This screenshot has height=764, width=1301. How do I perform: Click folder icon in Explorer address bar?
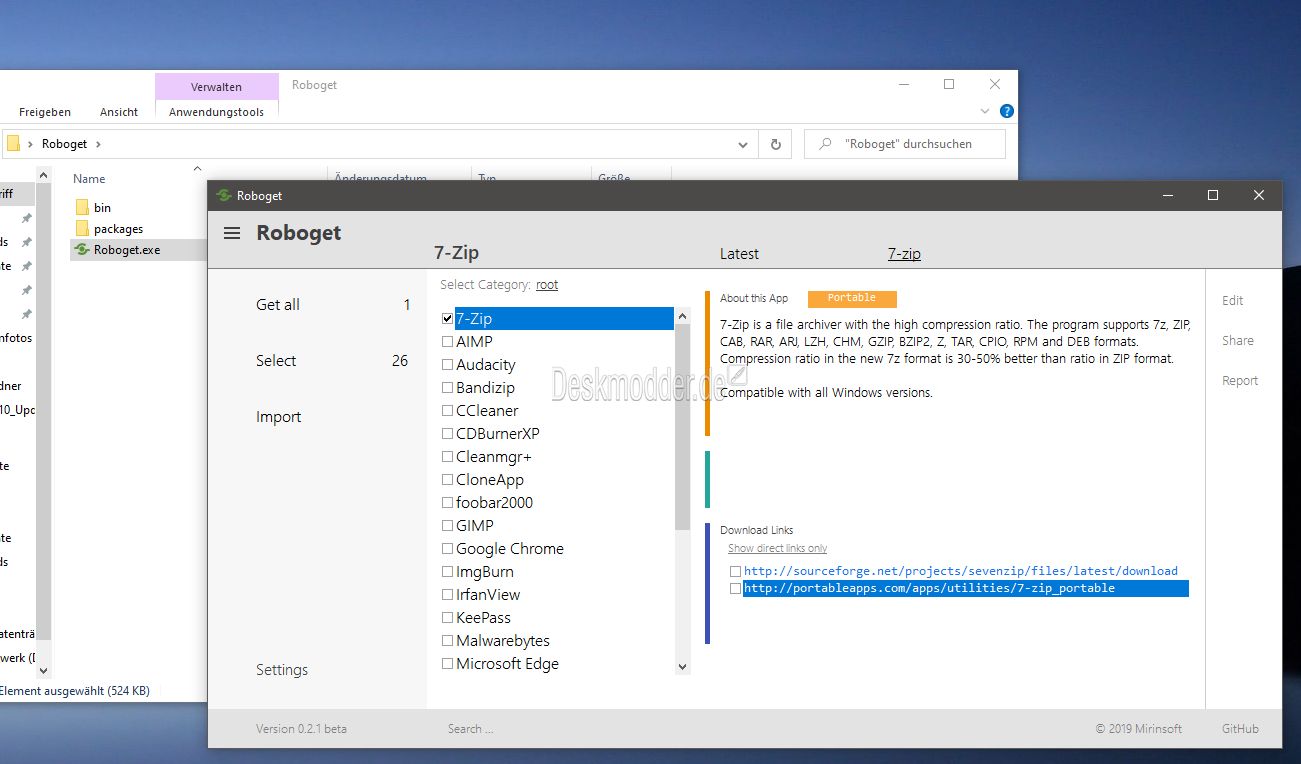[x=13, y=144]
